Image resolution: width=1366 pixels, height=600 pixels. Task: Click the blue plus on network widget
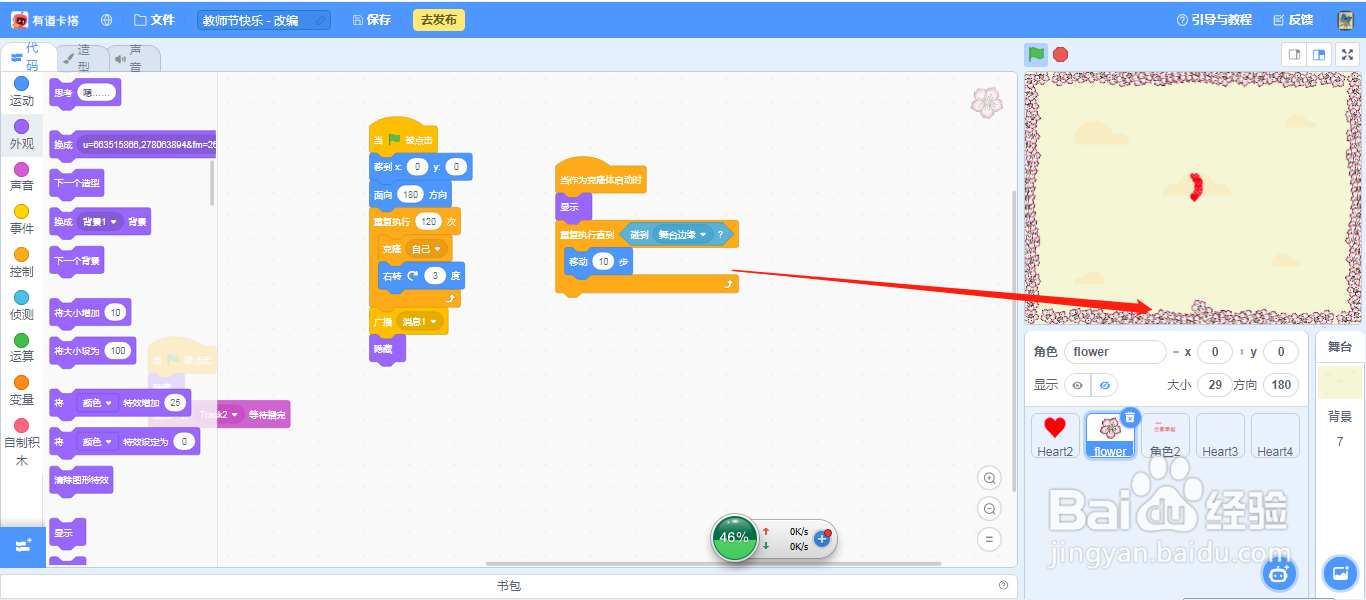click(x=823, y=538)
